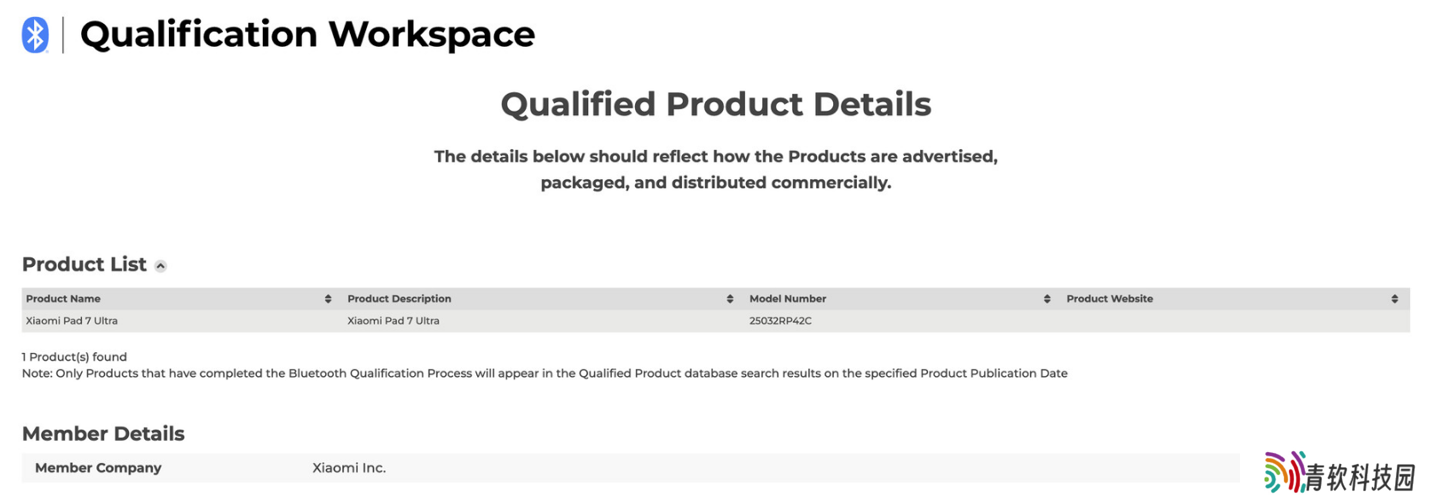Click the Qualified Product Details heading
The height and width of the screenshot is (497, 1440).
point(716,104)
